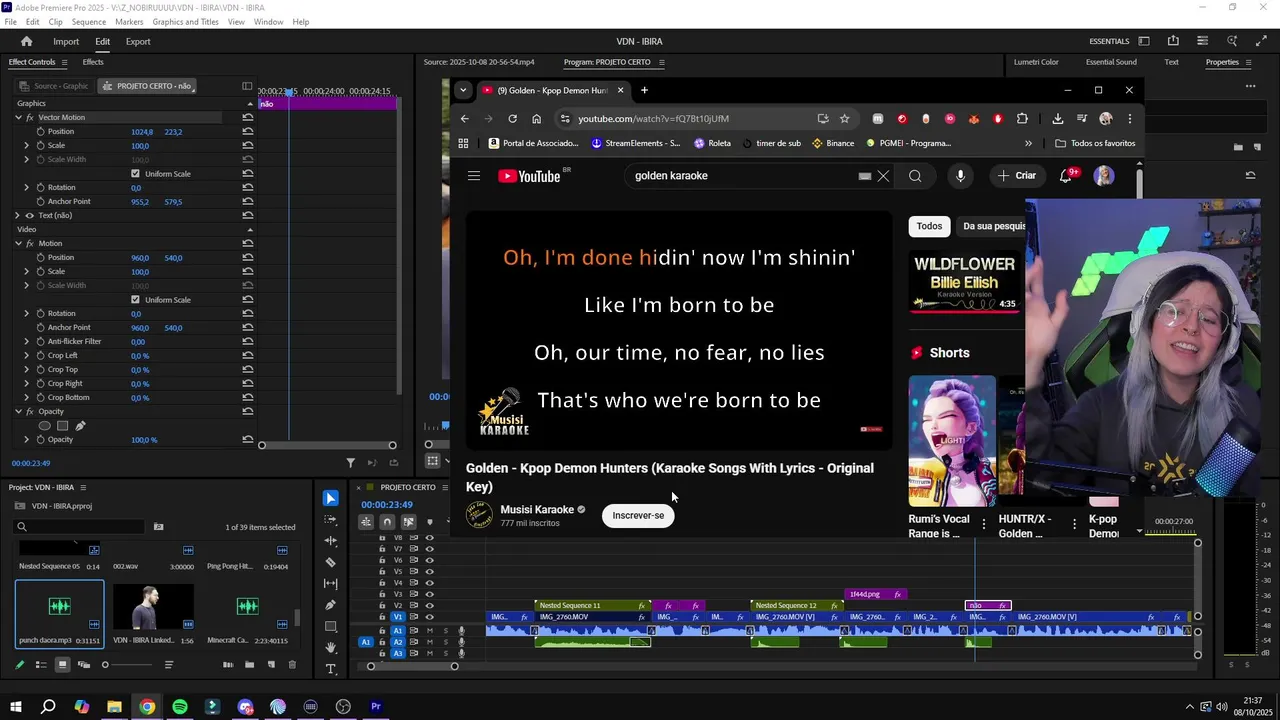Click Premiere Pro taskbar icon

tap(376, 707)
